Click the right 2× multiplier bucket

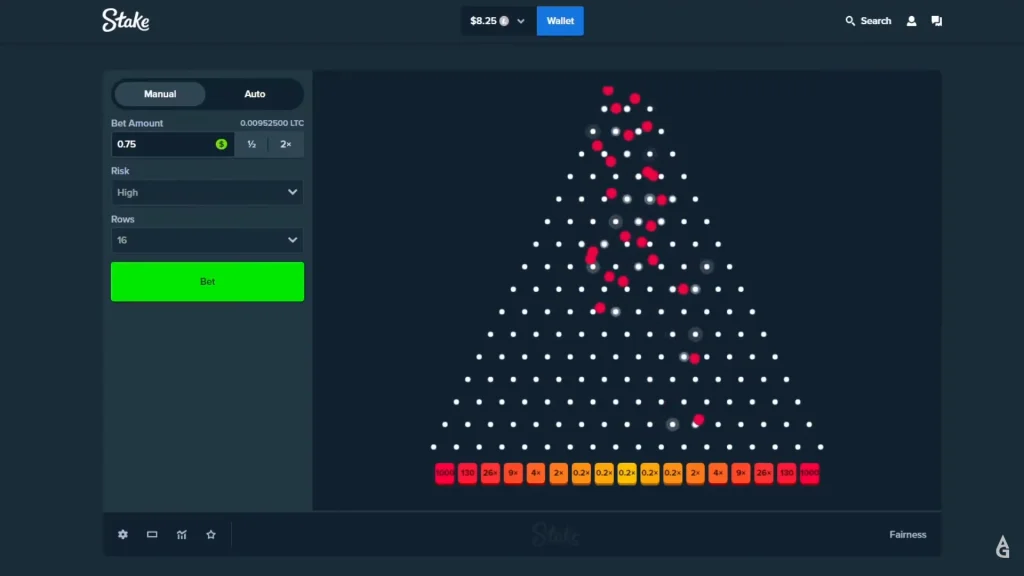(696, 473)
